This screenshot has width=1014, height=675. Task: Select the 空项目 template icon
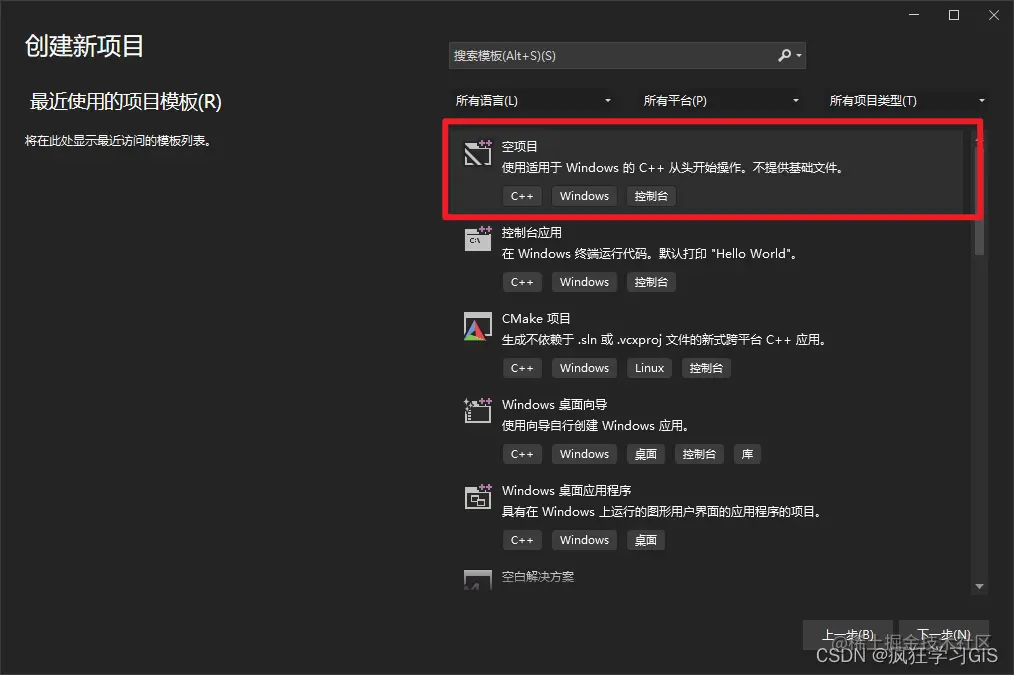point(478,153)
